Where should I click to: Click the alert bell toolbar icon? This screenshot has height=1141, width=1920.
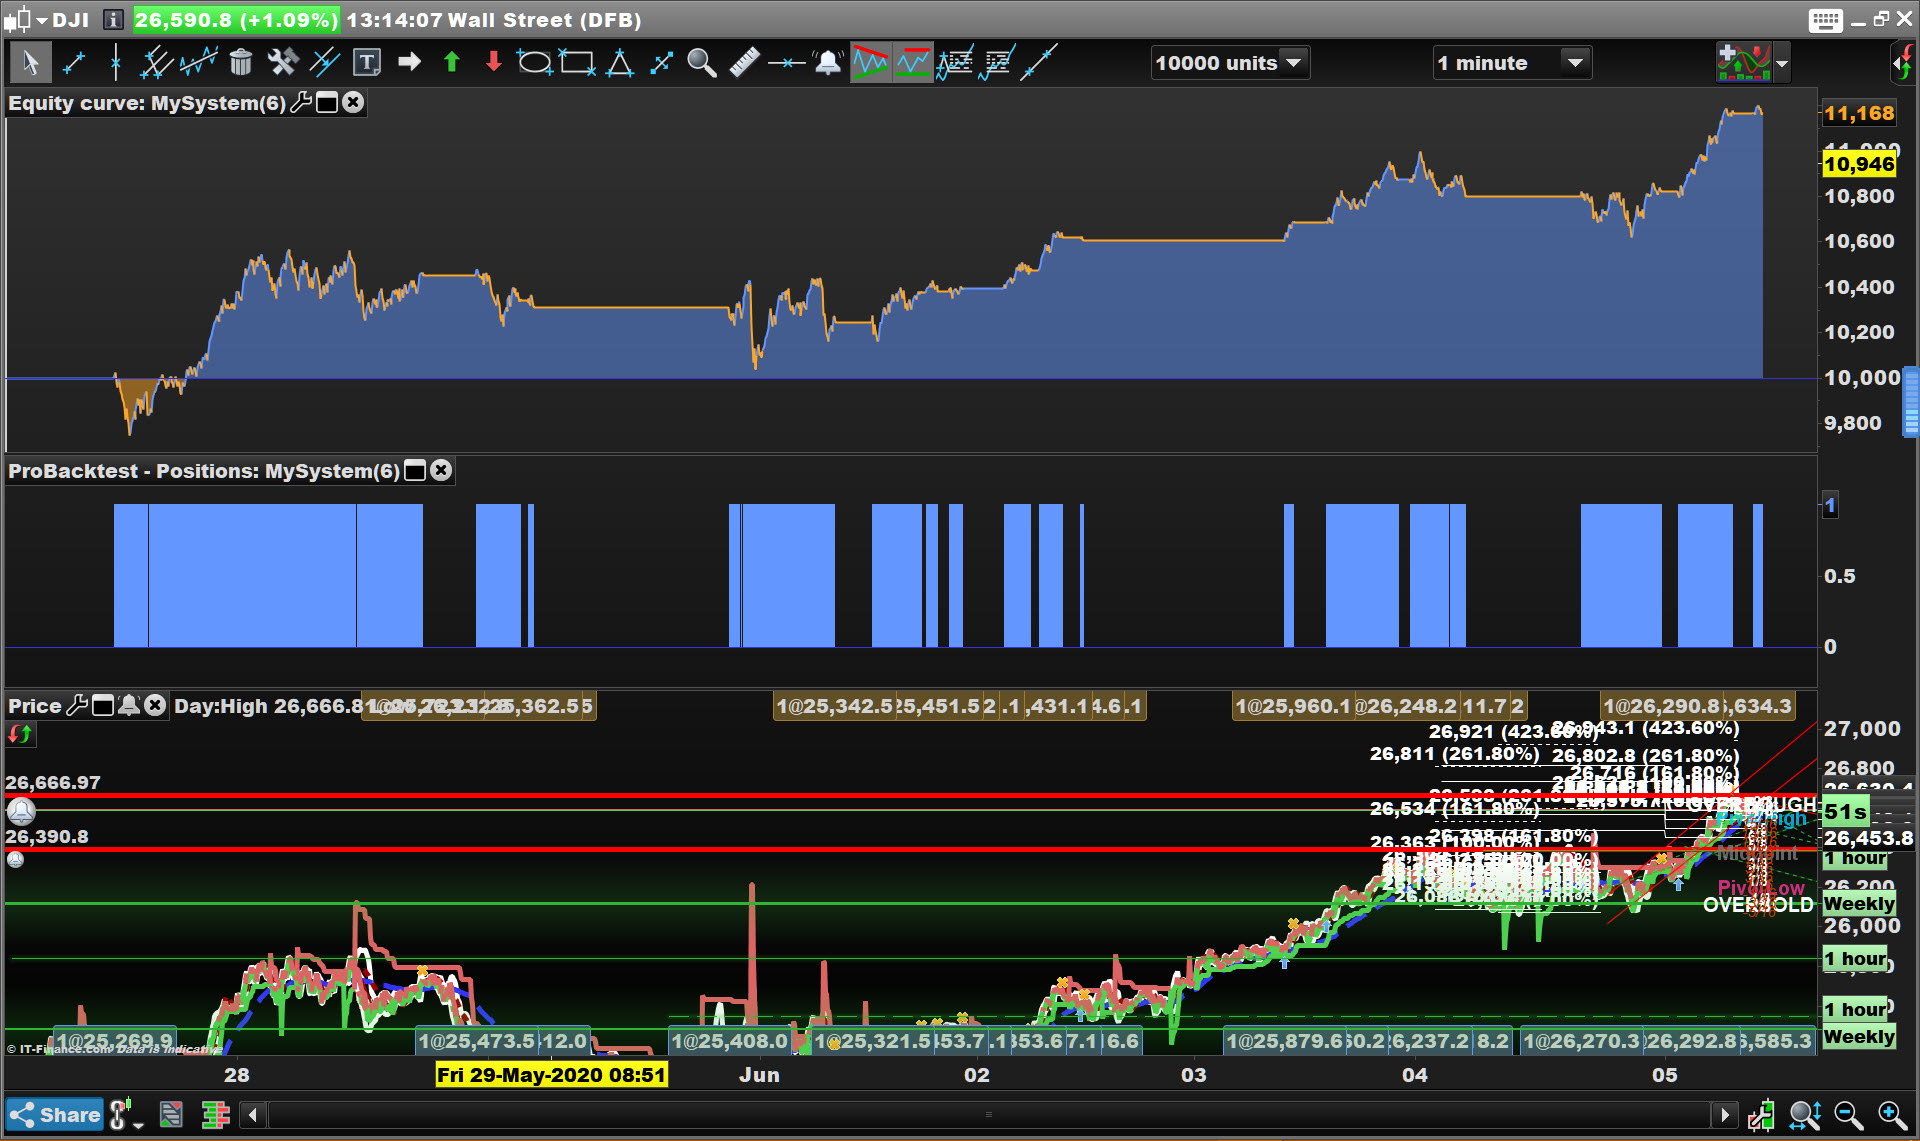[828, 63]
